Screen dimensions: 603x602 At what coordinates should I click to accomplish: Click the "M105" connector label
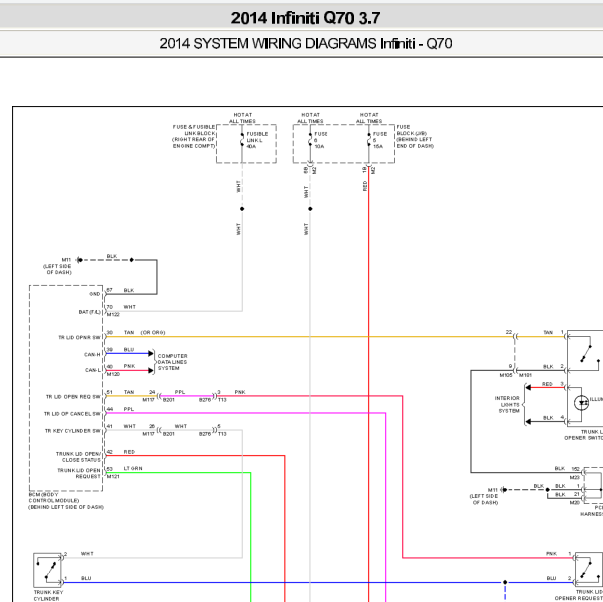coord(506,375)
